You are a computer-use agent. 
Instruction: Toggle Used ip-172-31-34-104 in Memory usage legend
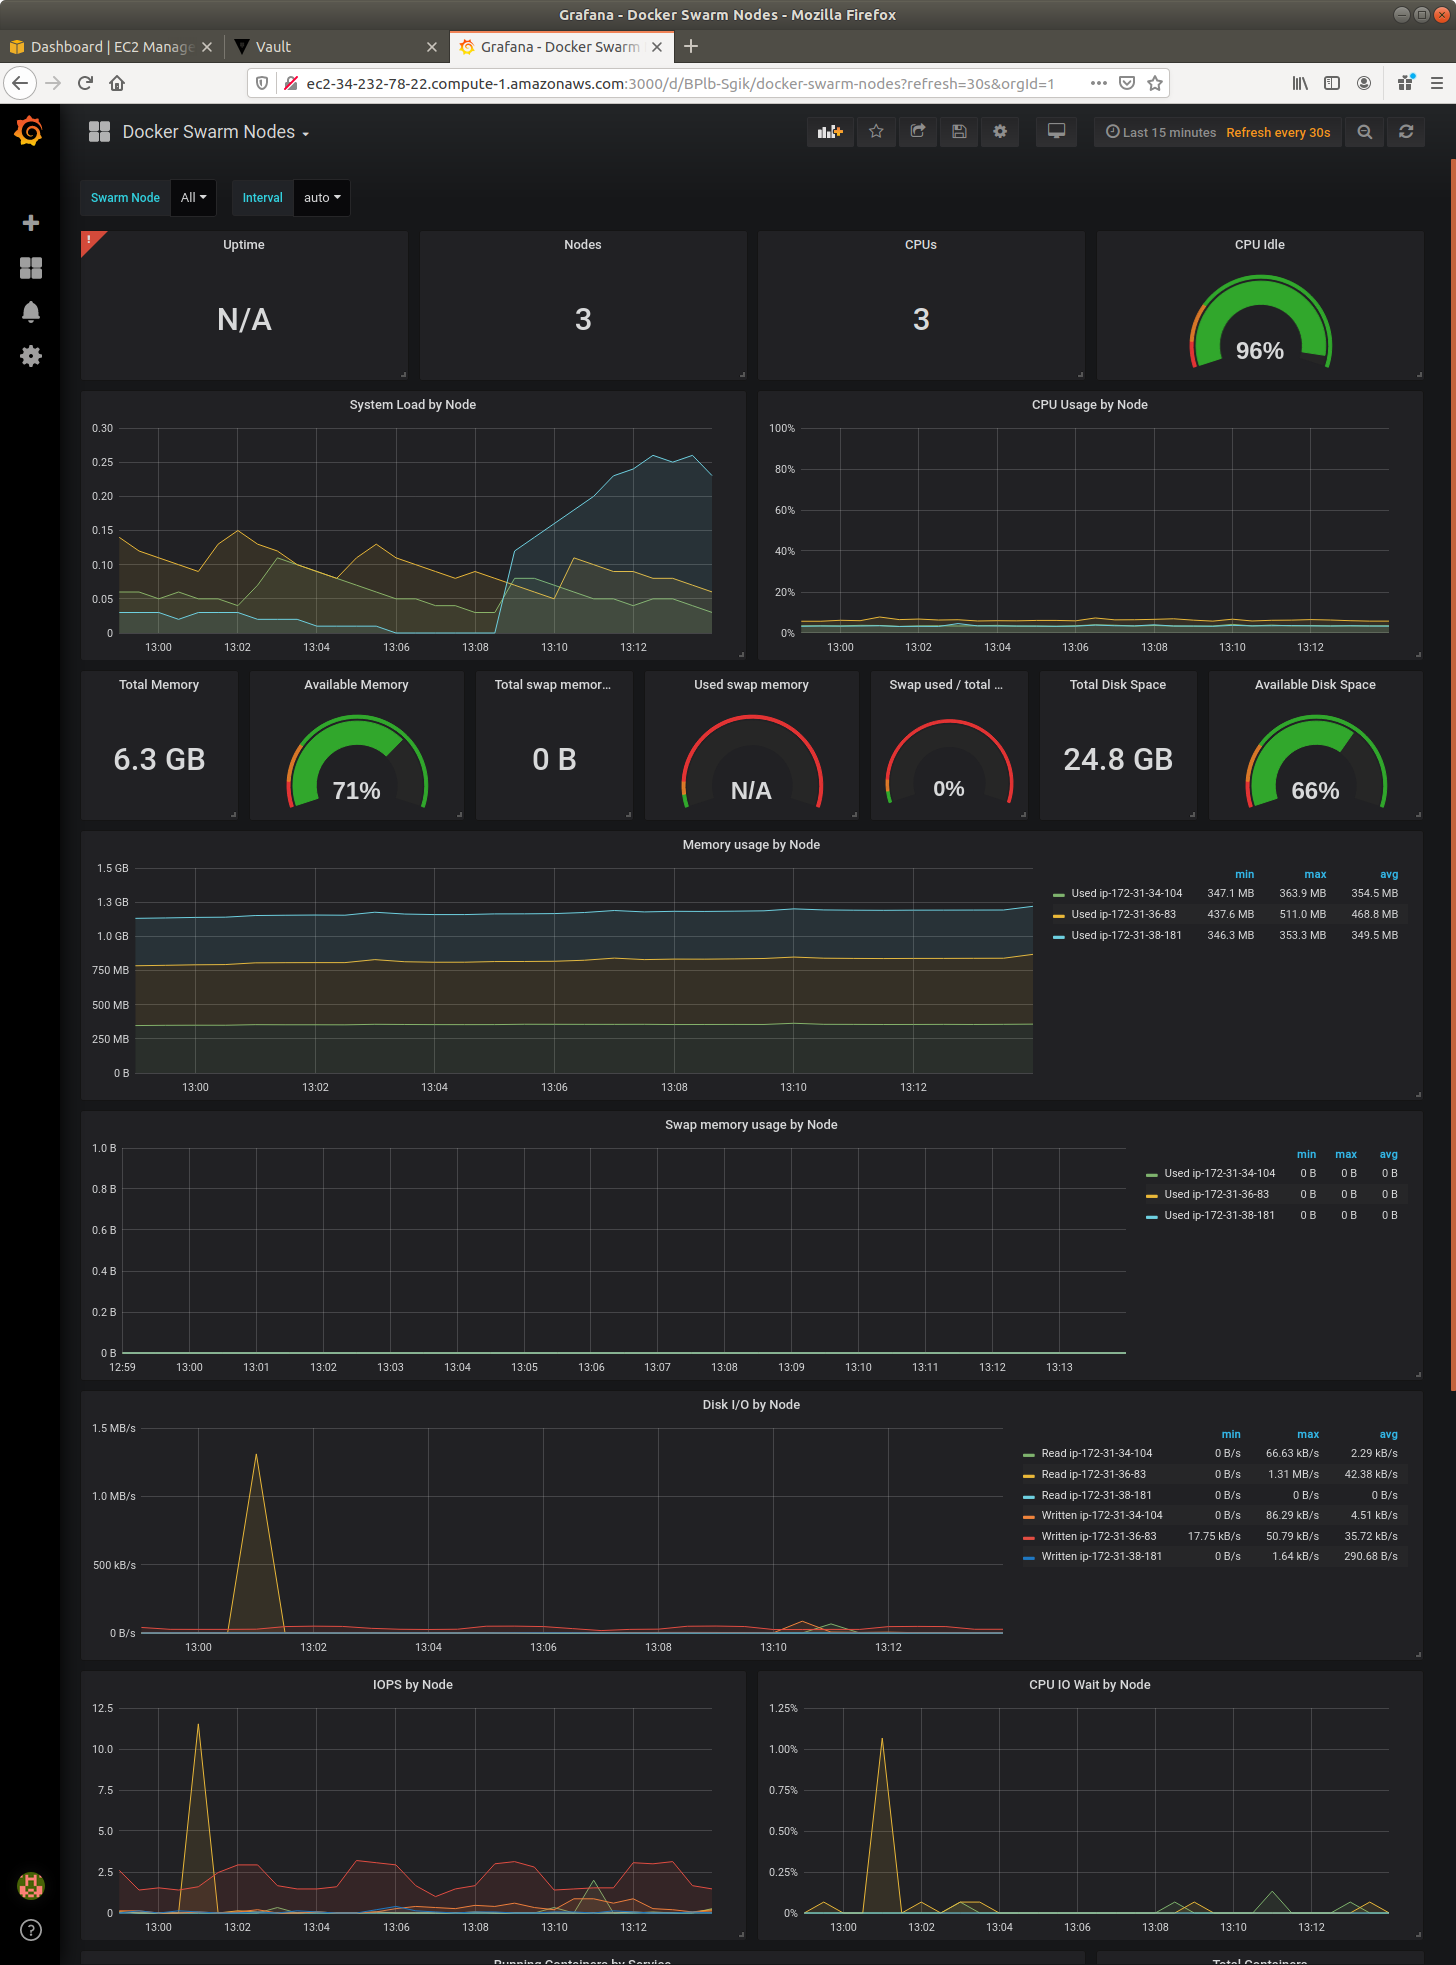click(1126, 893)
